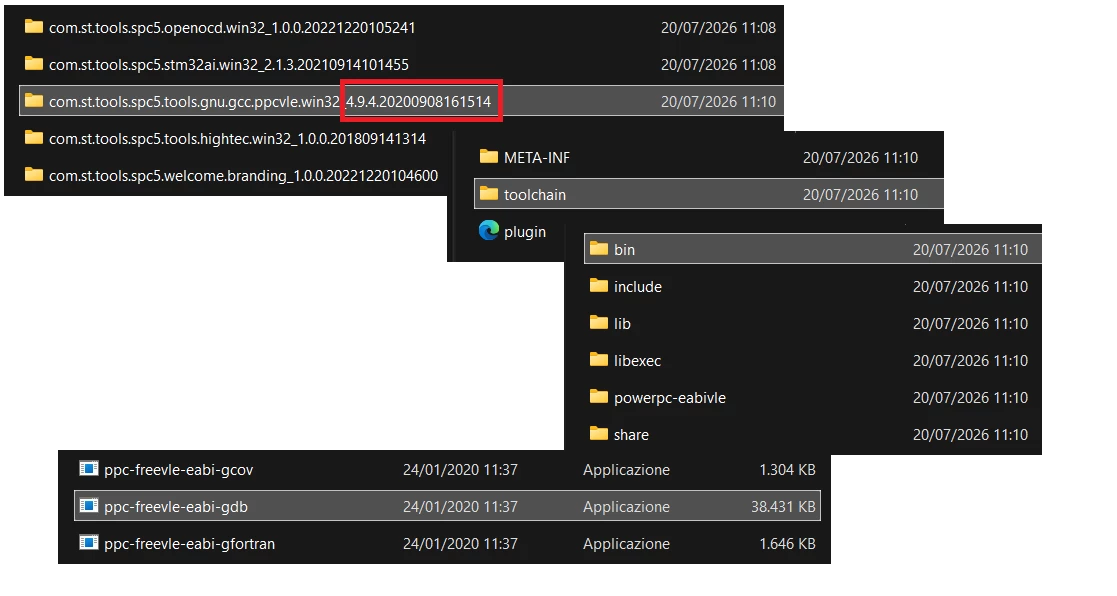Select com.st.tools.spc5.tools.hightec.win32_1.0.0.201809141314 folder name

coord(237,139)
